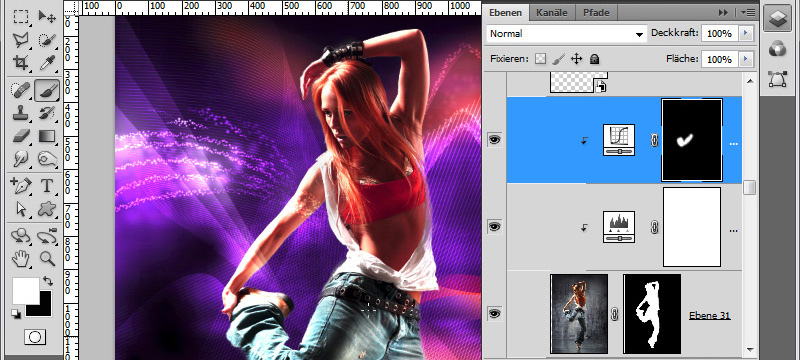Open the Fläche slider arrow
Screen dimensions: 800x360
coord(746,59)
